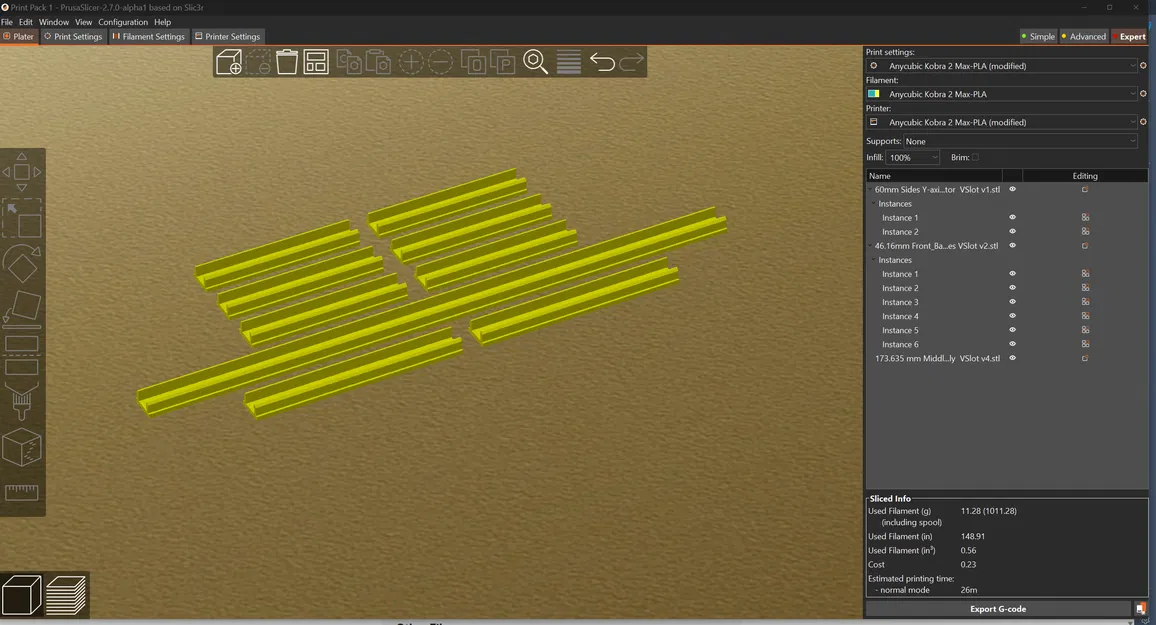The width and height of the screenshot is (1156, 625).
Task: Hide Instance 6 of the 46.16mm object
Action: click(1012, 344)
